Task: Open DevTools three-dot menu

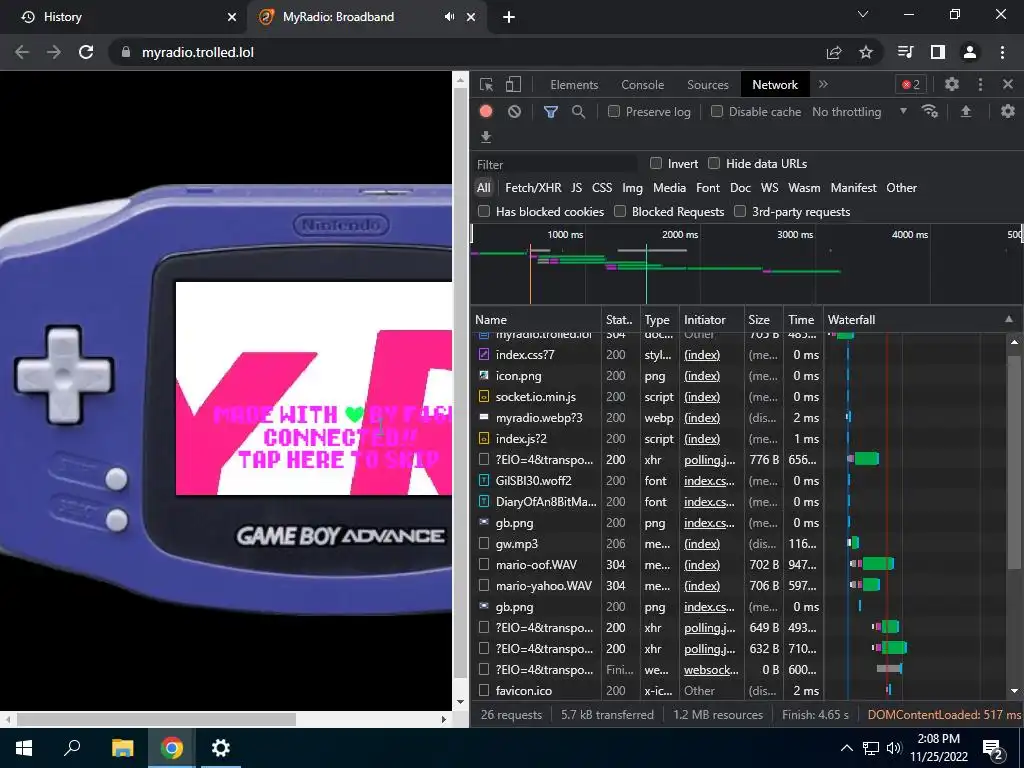Action: tap(980, 84)
